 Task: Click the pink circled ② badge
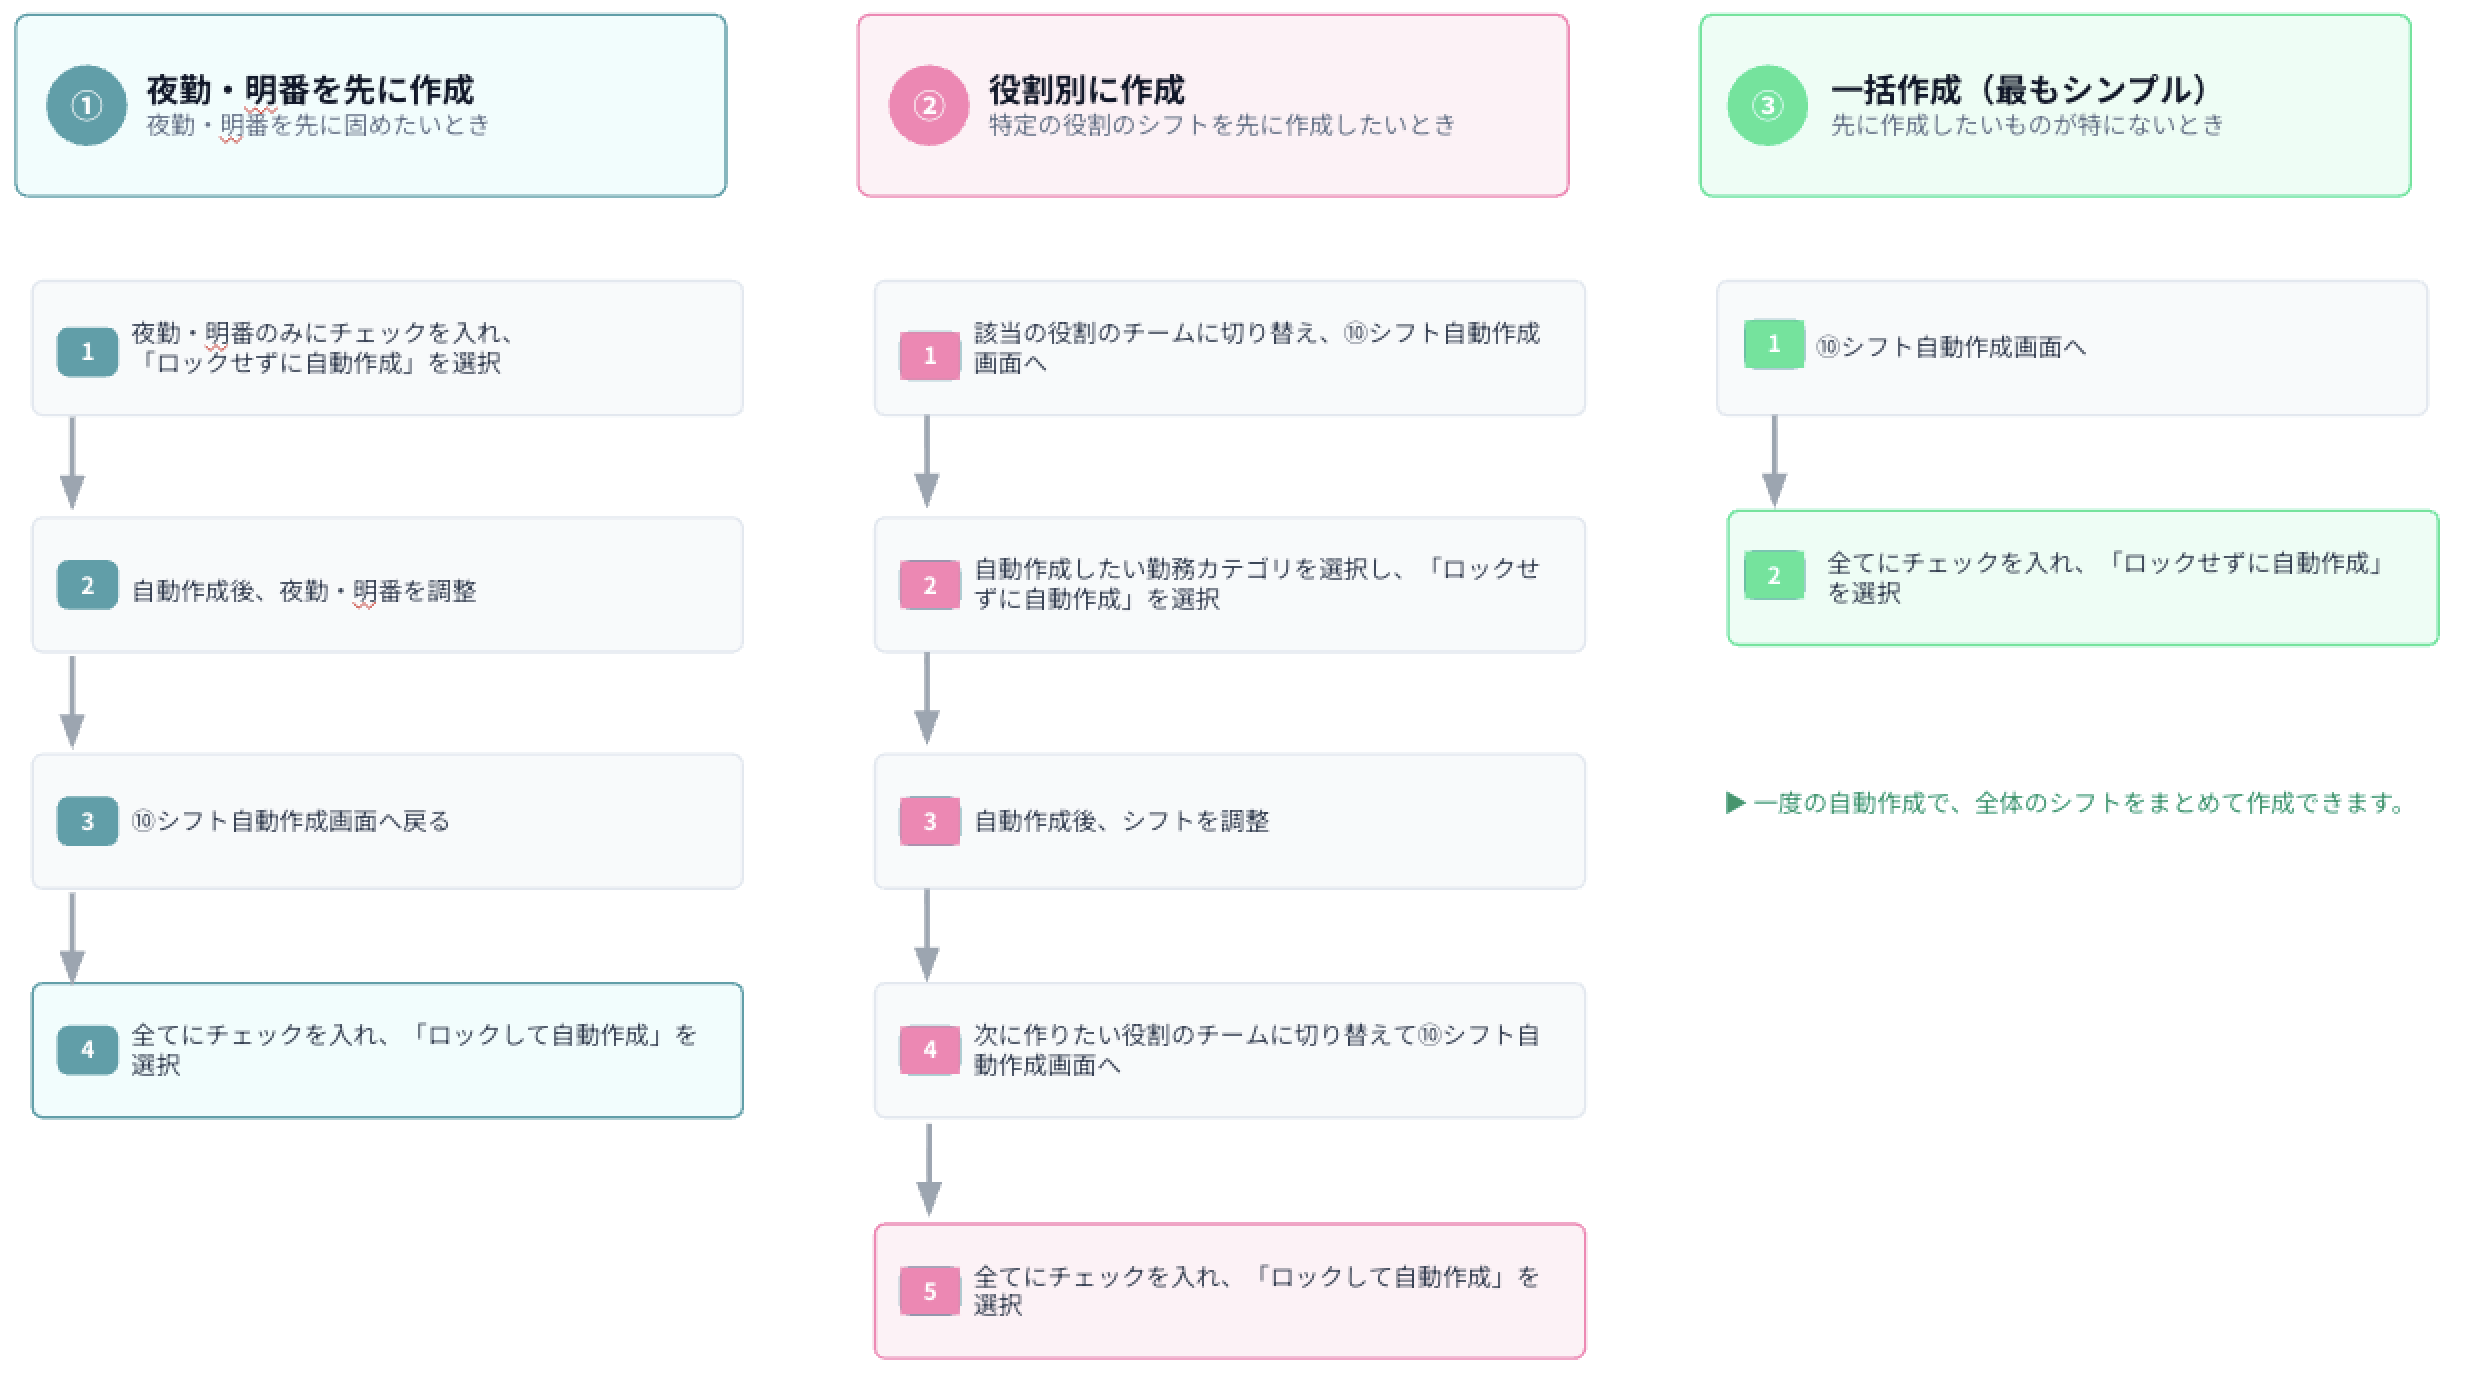(929, 105)
